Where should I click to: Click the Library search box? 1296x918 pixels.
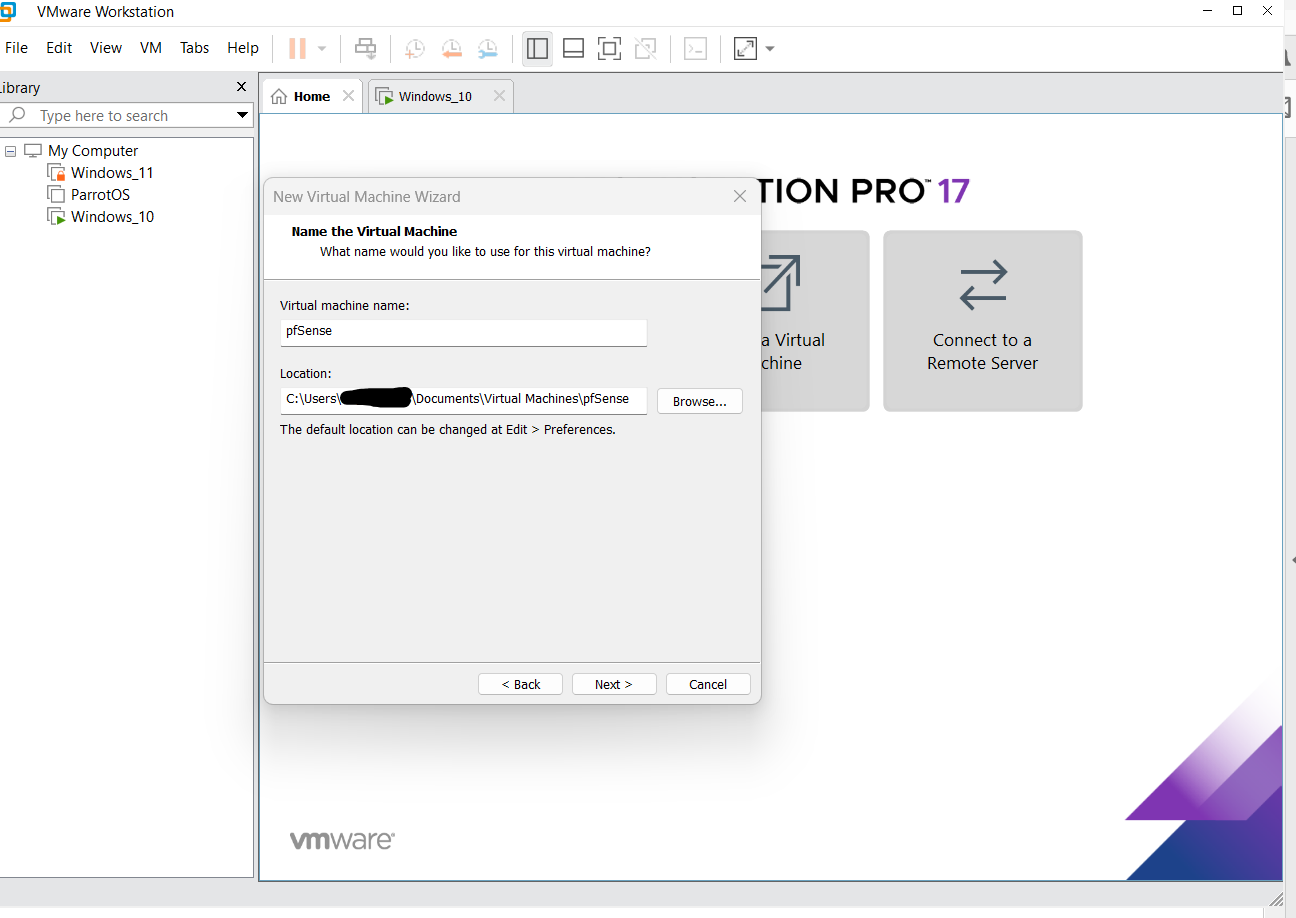pyautogui.click(x=127, y=116)
